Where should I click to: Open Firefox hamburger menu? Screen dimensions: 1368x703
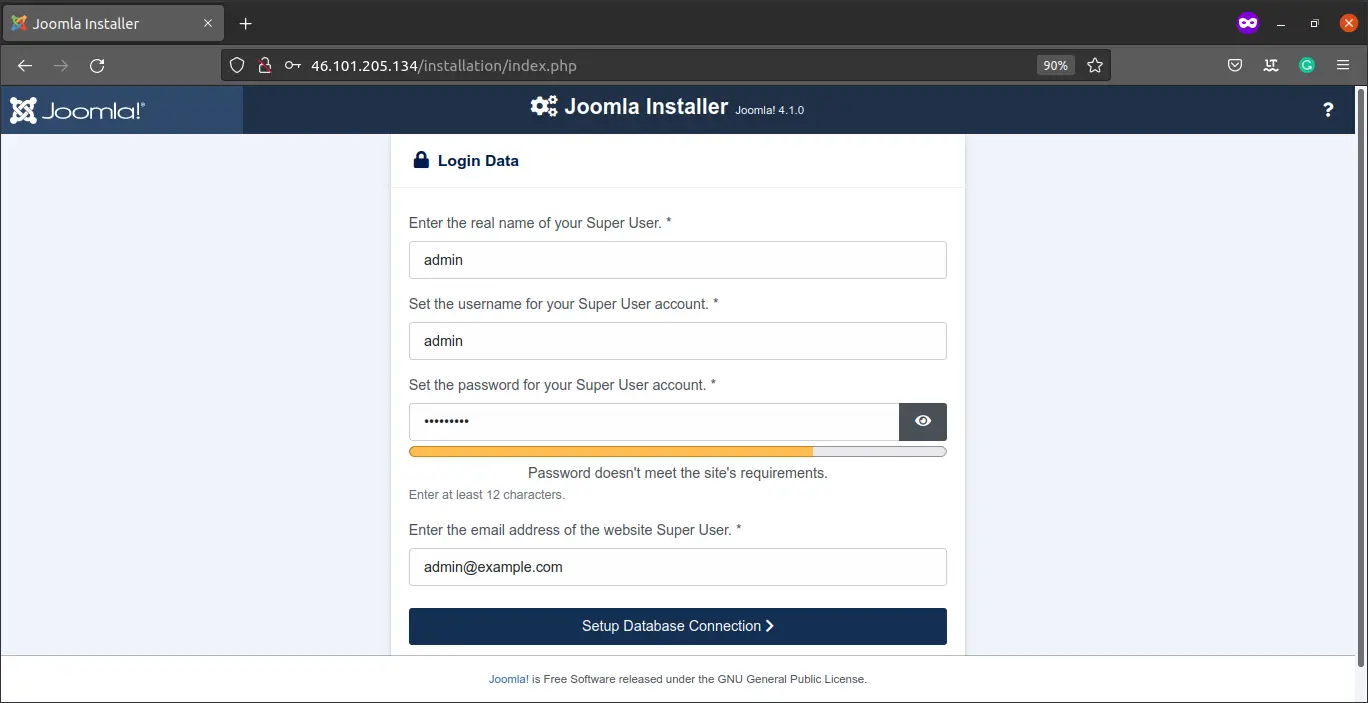coord(1343,66)
